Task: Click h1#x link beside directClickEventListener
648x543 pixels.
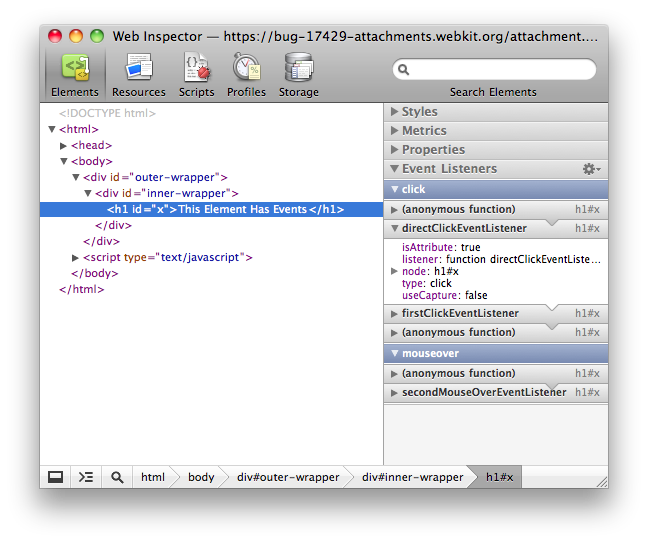Action: tap(587, 228)
